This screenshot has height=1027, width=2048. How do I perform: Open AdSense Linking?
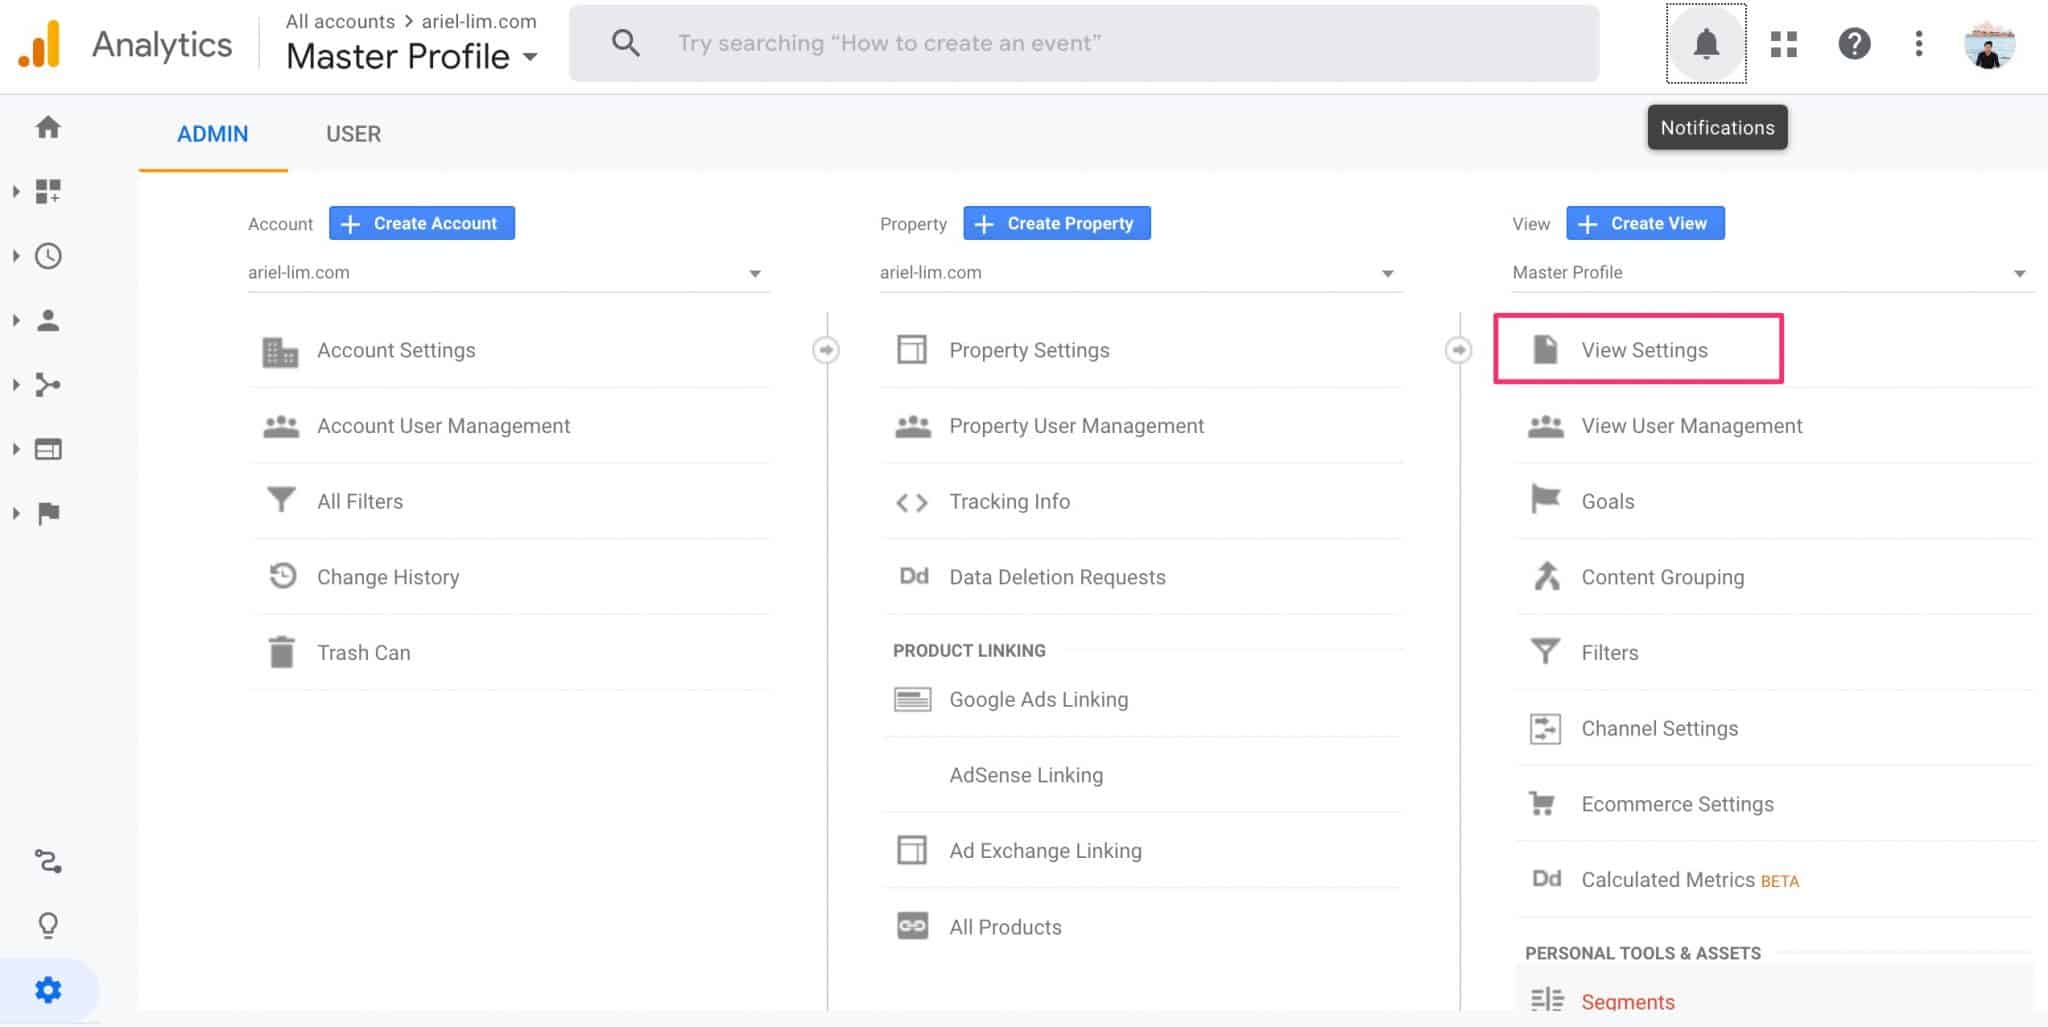pos(1141,775)
